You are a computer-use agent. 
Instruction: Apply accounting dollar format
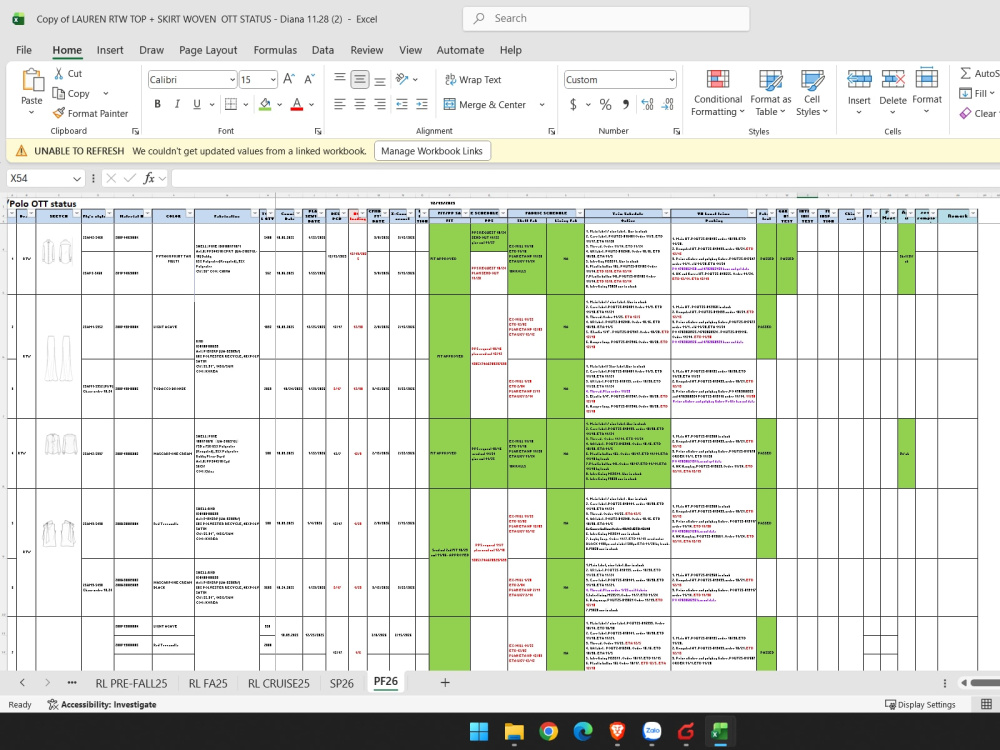click(573, 105)
